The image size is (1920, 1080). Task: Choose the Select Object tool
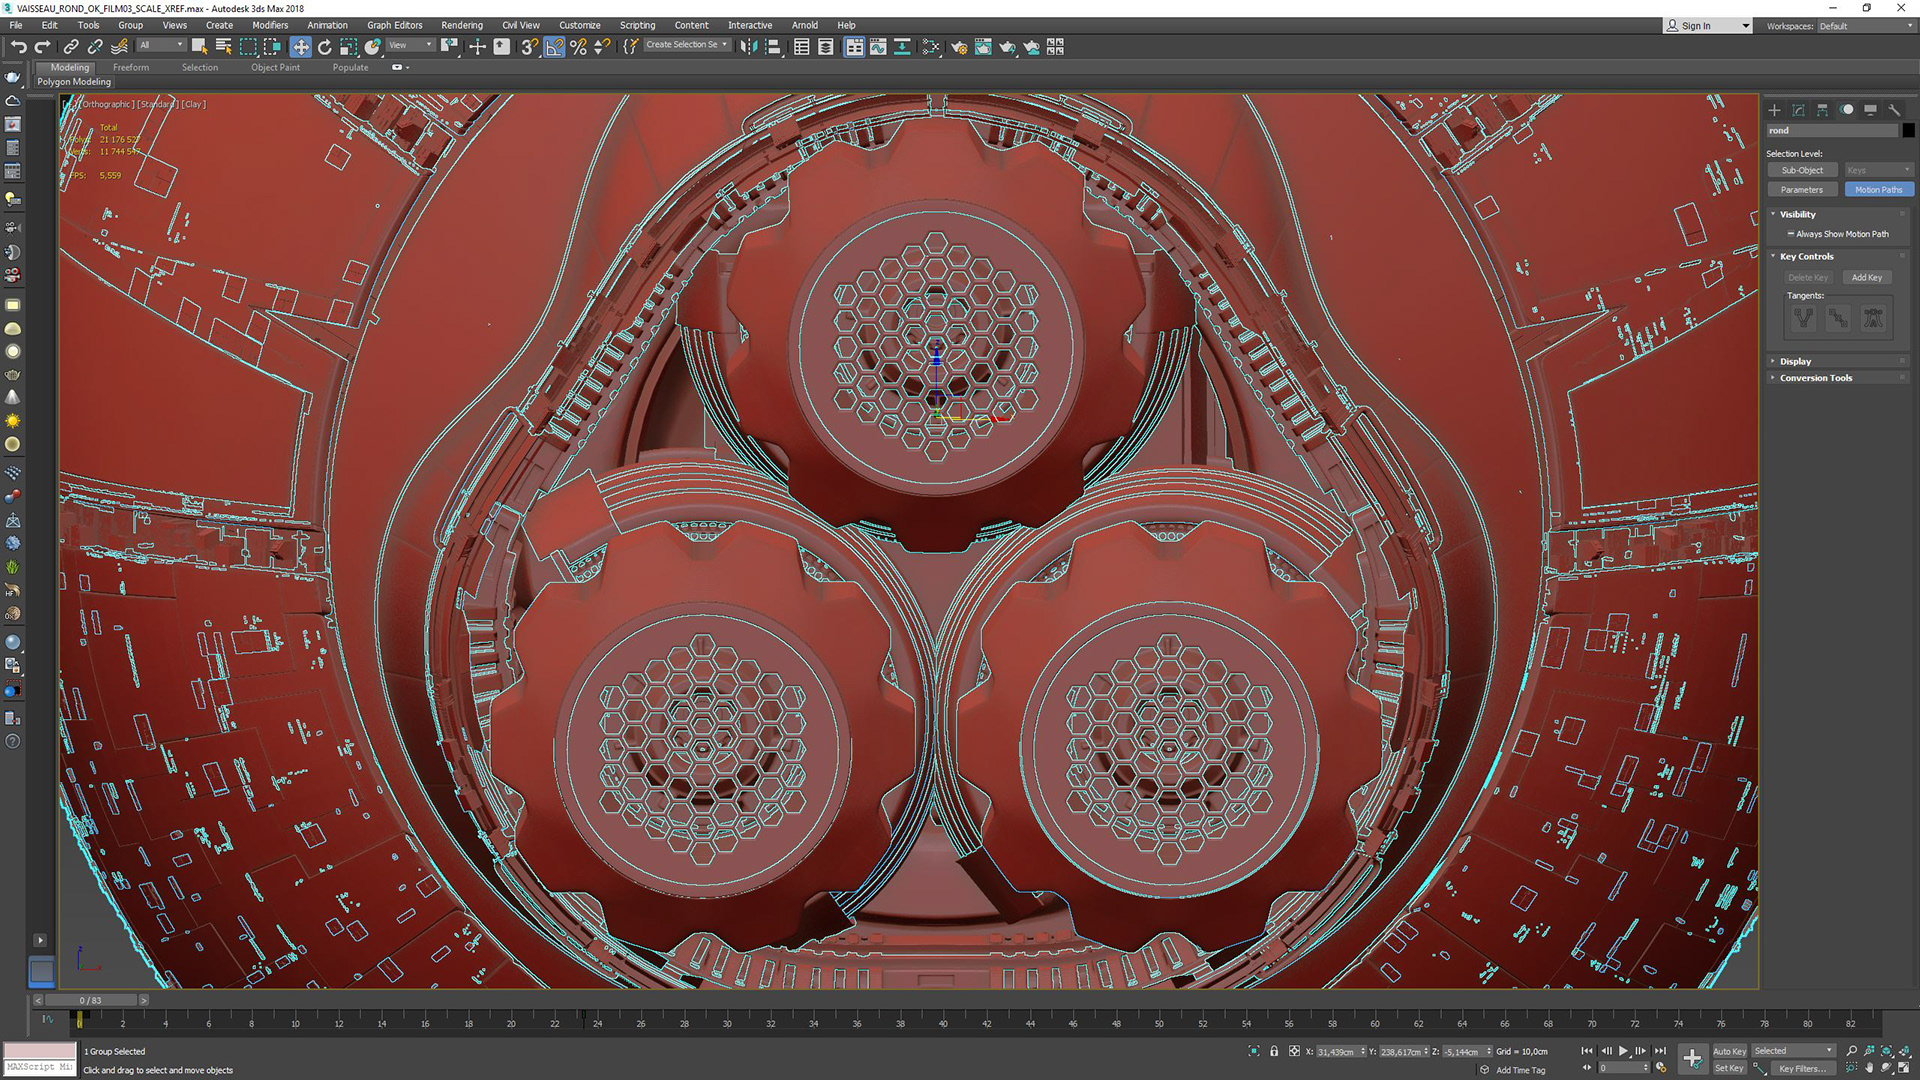(199, 47)
